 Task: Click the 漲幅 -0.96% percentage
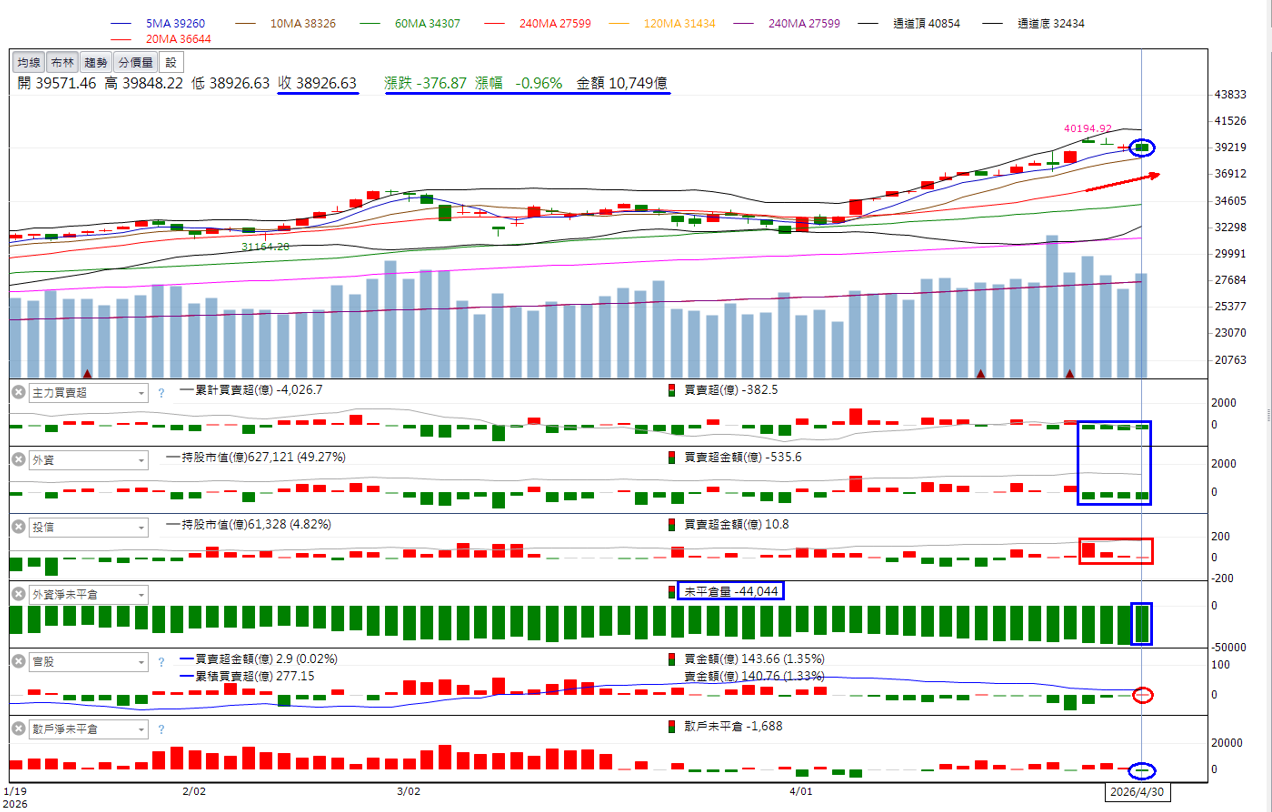click(519, 84)
